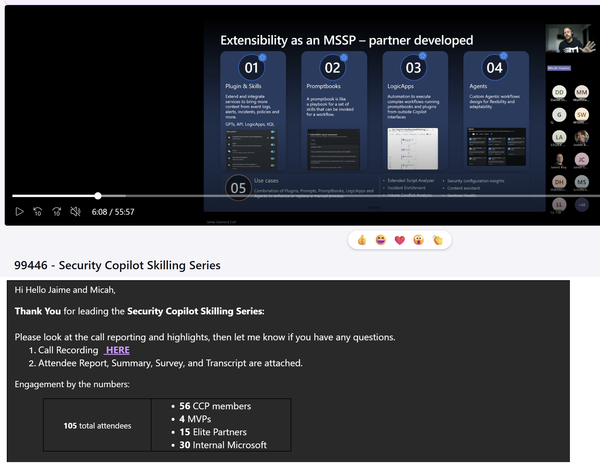This screenshot has width=600, height=466.
Task: Click the 15 Elite Partners line
Action: (213, 432)
